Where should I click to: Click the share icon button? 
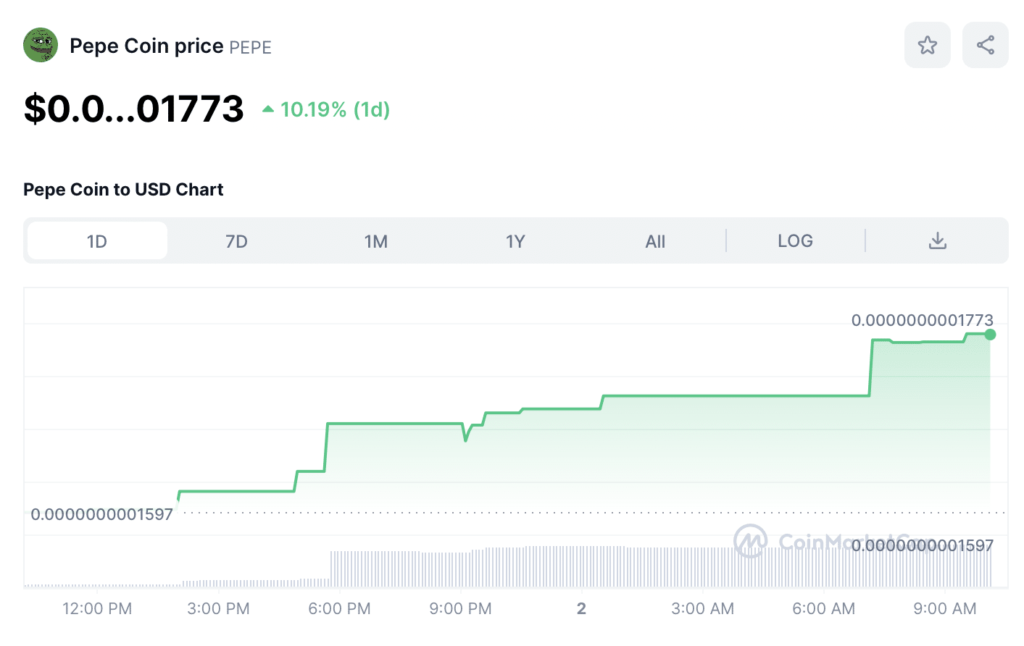tap(985, 45)
